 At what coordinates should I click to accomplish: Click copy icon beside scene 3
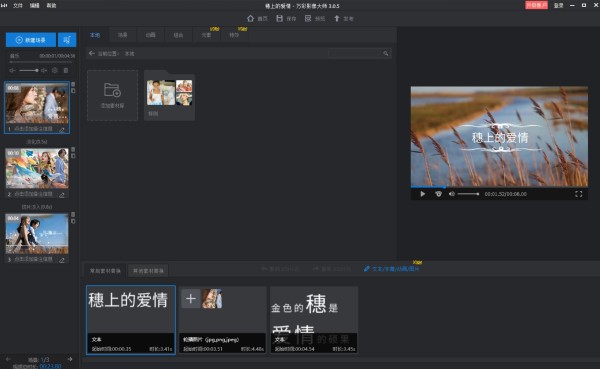tap(73, 221)
